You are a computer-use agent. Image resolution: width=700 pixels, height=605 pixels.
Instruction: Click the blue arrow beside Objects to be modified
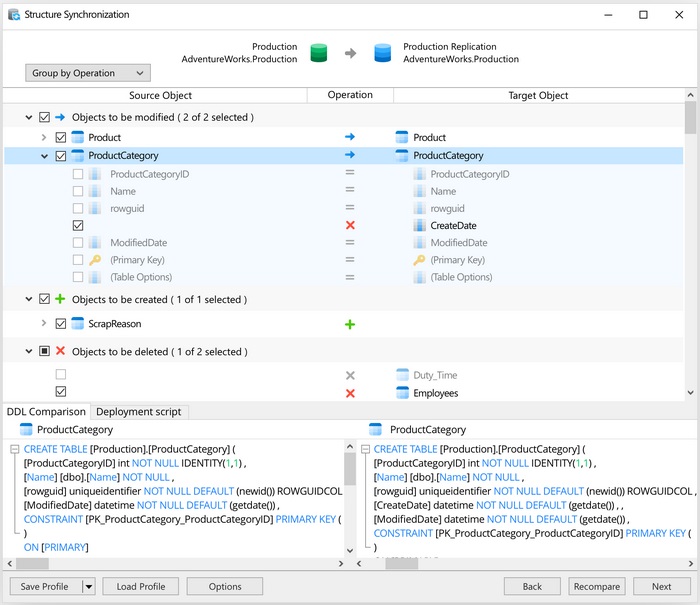[x=60, y=117]
